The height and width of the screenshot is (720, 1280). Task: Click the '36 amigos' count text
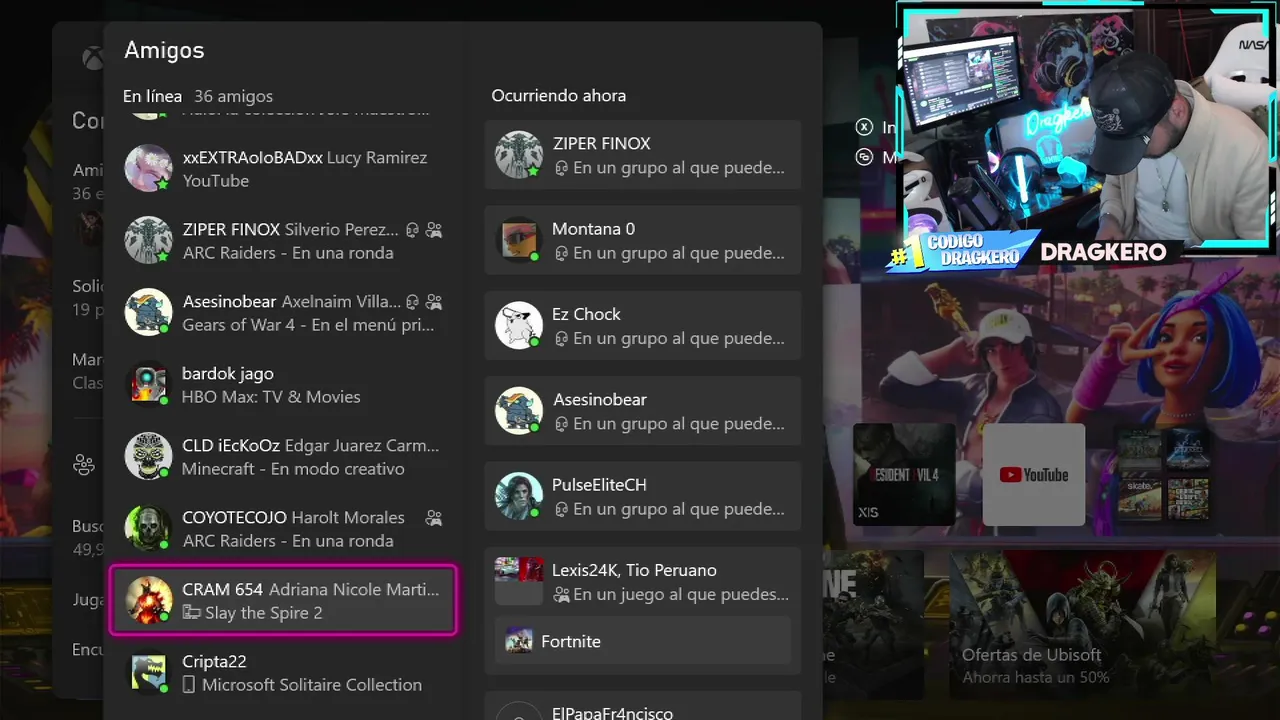pyautogui.click(x=234, y=96)
